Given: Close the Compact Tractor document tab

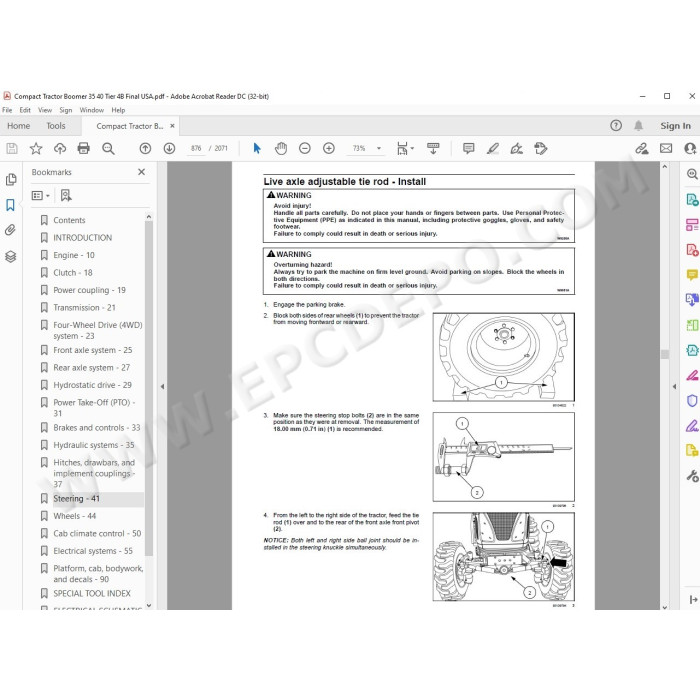Looking at the screenshot, I should [172, 126].
